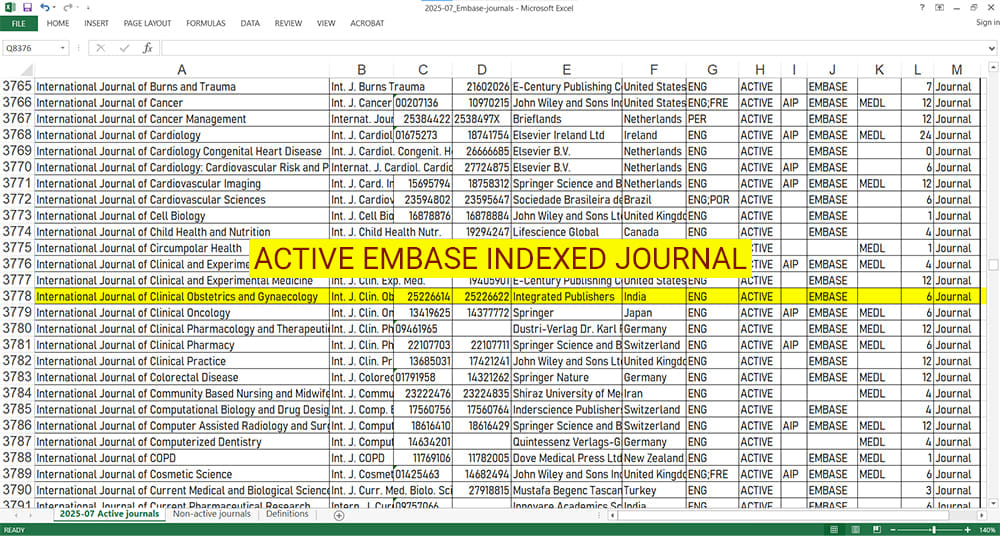Open the FILE tab
1000x536 pixels.
coord(18,24)
